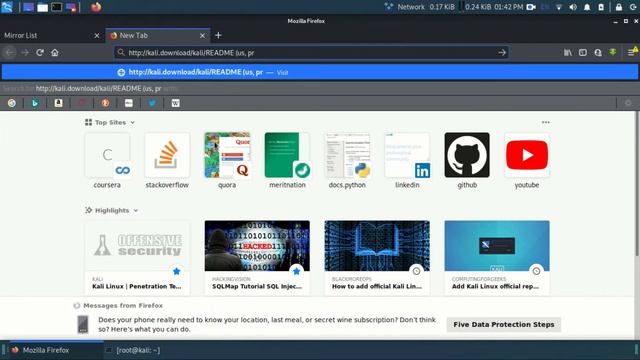The image size is (640, 360).
Task: Close the Mirror List tab
Action: pos(97,36)
